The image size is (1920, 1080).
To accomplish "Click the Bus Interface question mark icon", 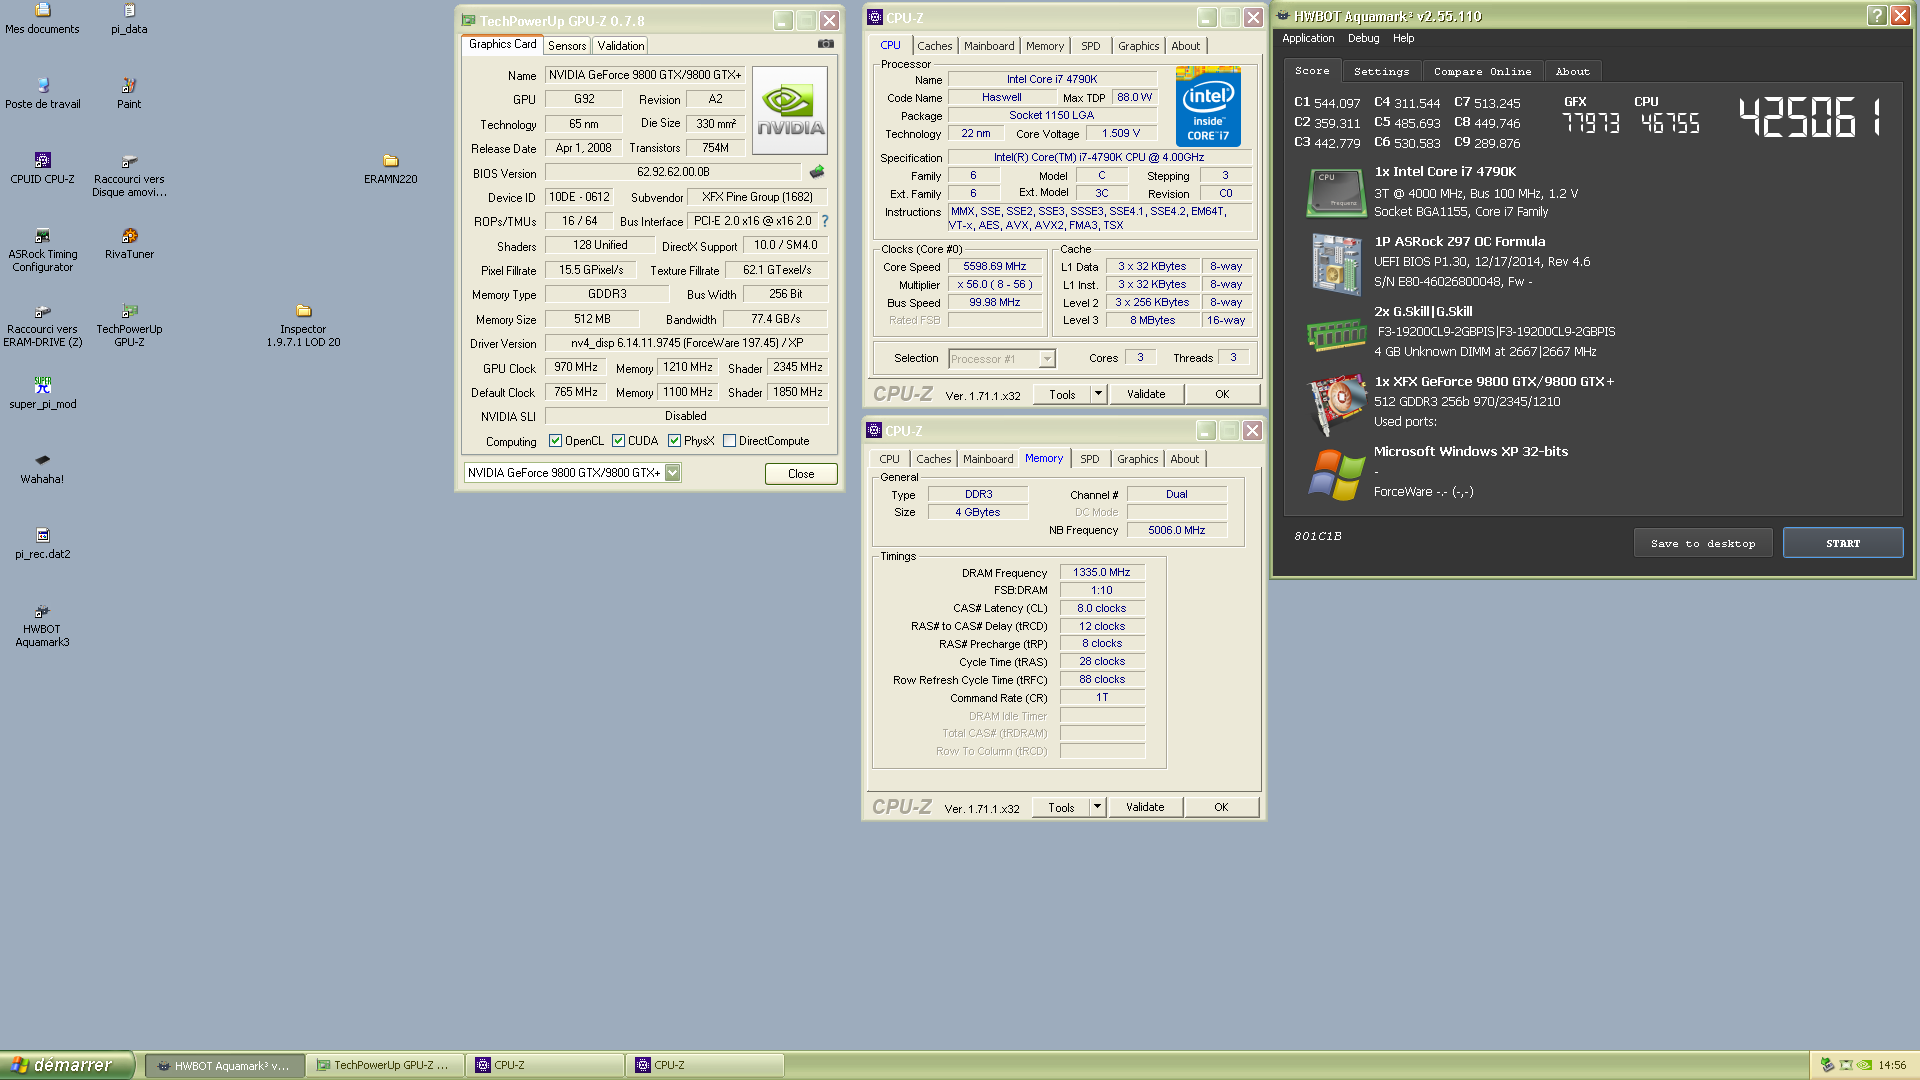I will pyautogui.click(x=825, y=221).
